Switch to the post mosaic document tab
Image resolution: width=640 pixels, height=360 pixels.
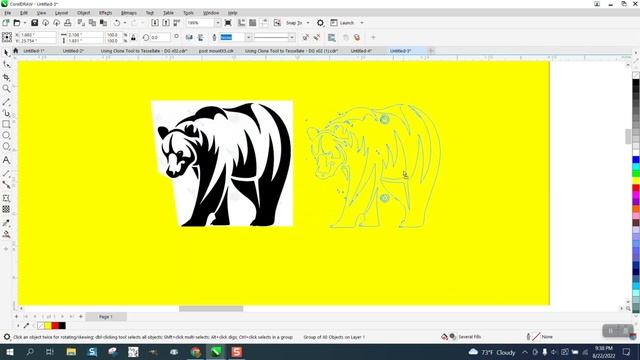216,51
